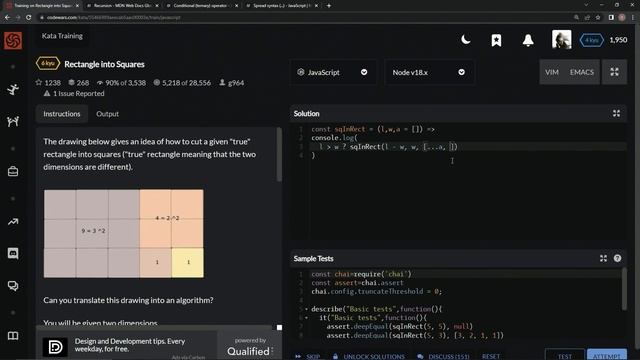The image size is (640, 360).
Task: Click the star count 1238
Action: 48,83
